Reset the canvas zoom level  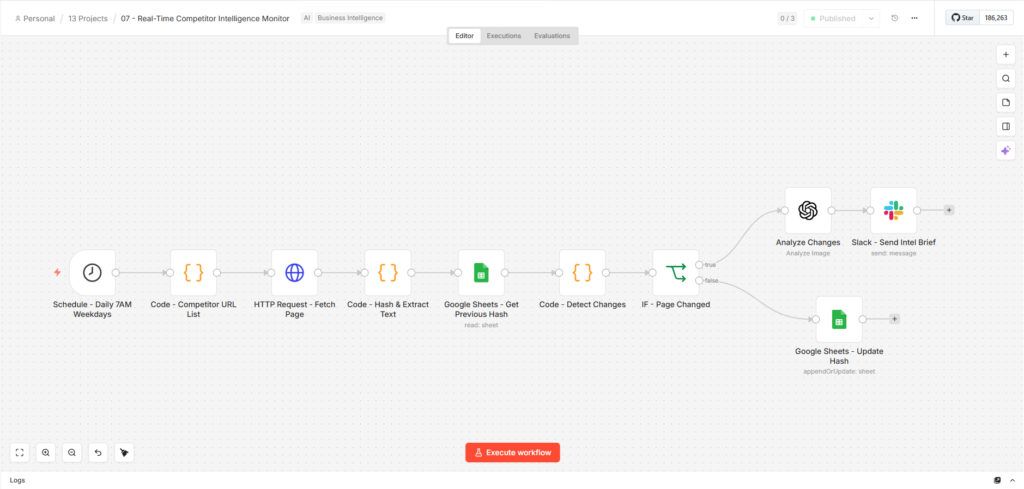pos(98,452)
